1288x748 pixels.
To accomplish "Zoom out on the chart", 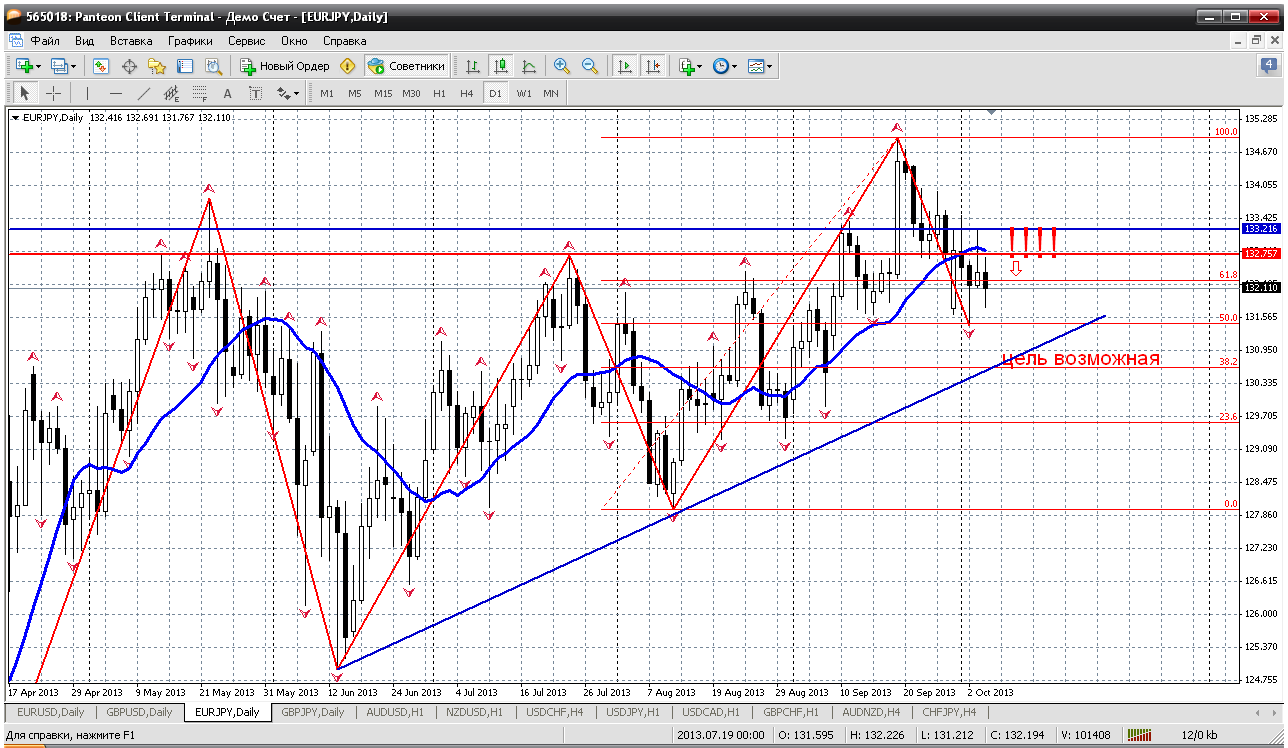I will (x=590, y=66).
